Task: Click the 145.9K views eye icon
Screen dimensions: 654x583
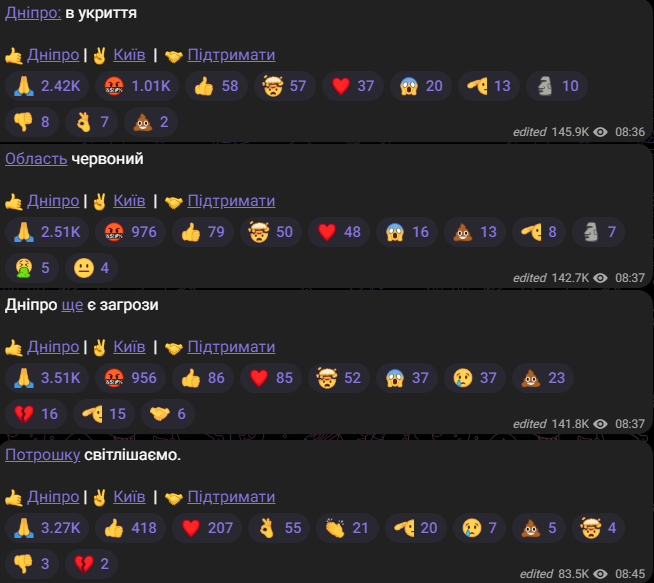Action: click(600, 132)
